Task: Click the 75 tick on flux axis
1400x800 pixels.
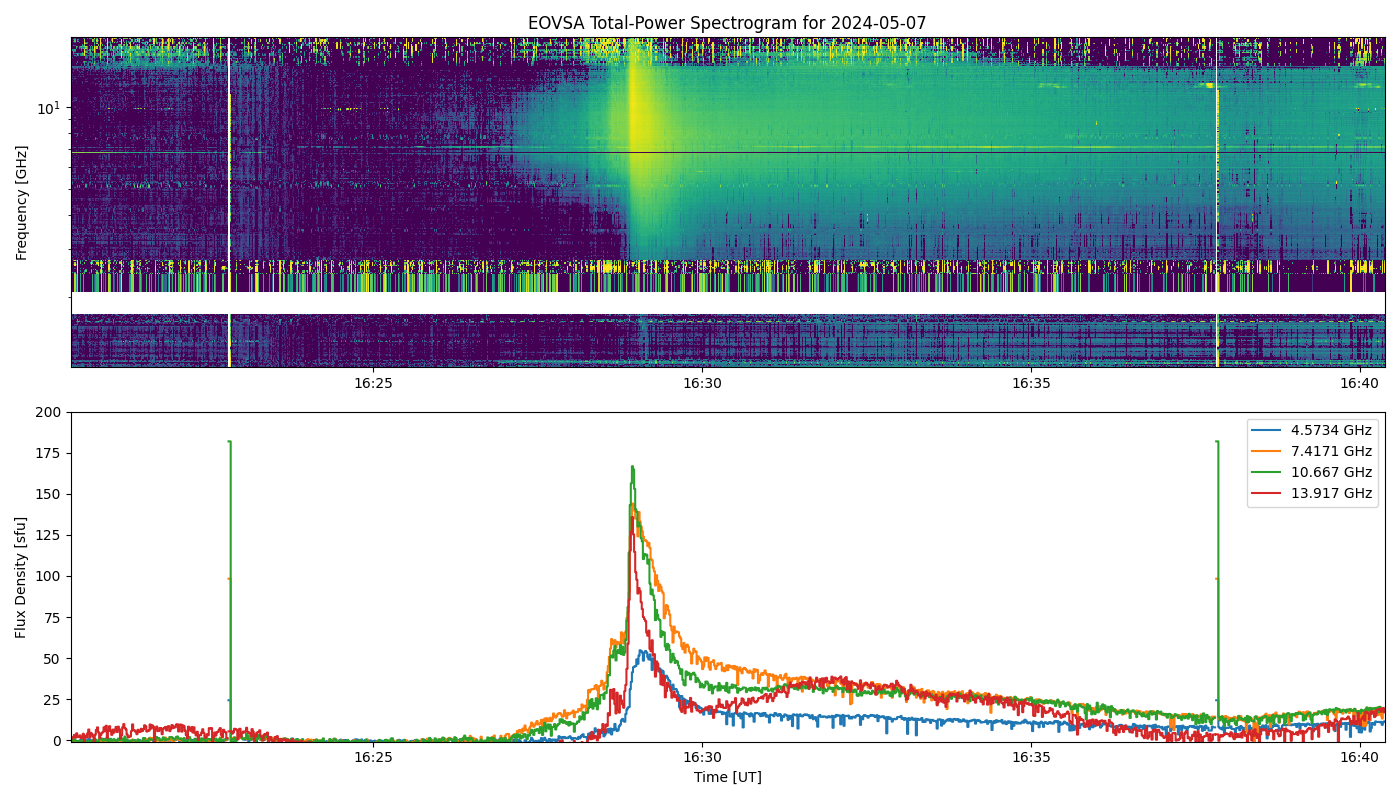Action: (54, 617)
